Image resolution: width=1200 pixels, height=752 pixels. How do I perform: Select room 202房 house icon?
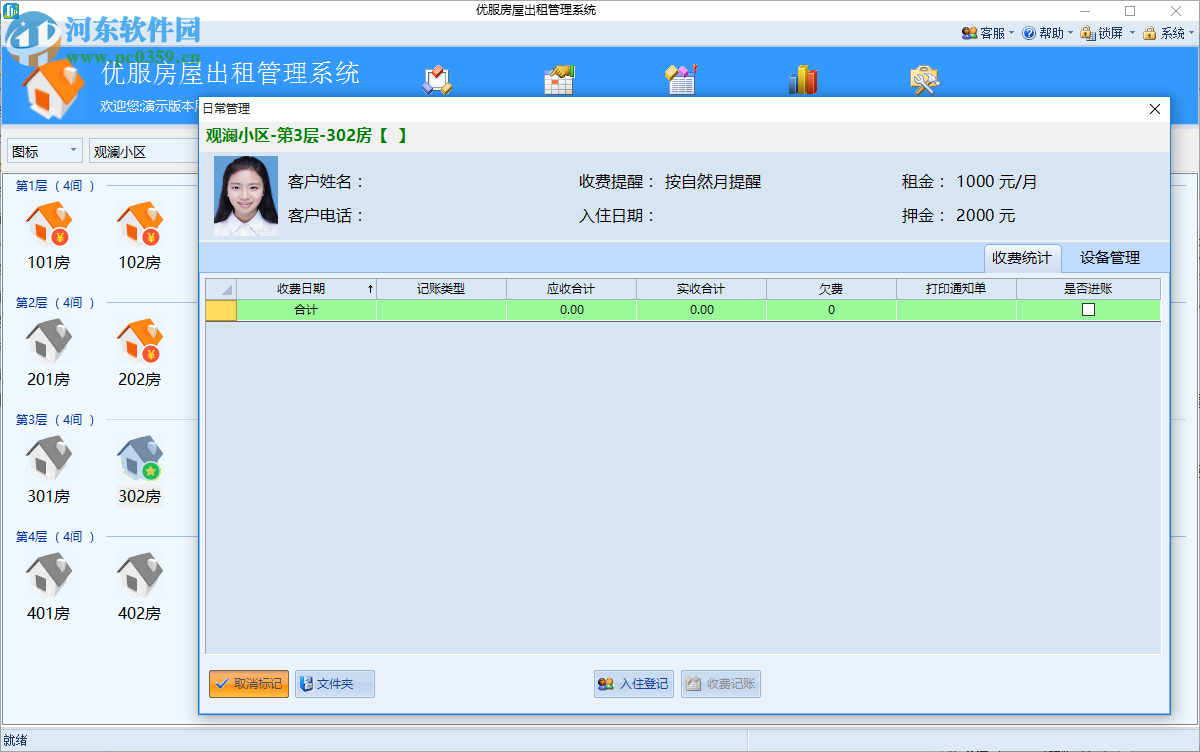point(139,342)
